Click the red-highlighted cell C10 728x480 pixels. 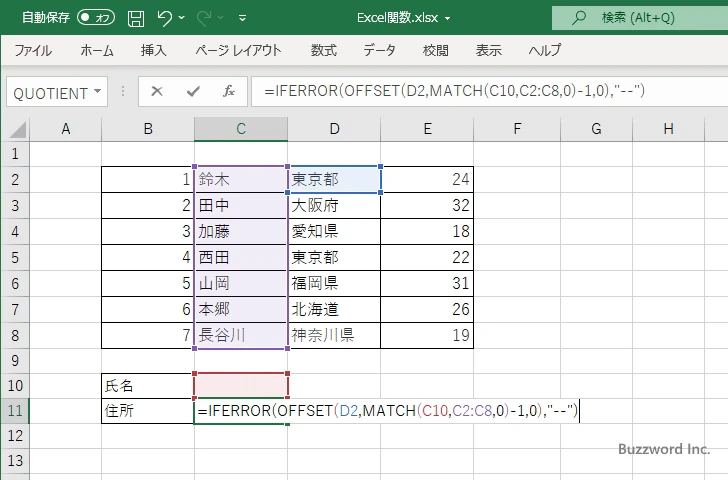(x=241, y=385)
